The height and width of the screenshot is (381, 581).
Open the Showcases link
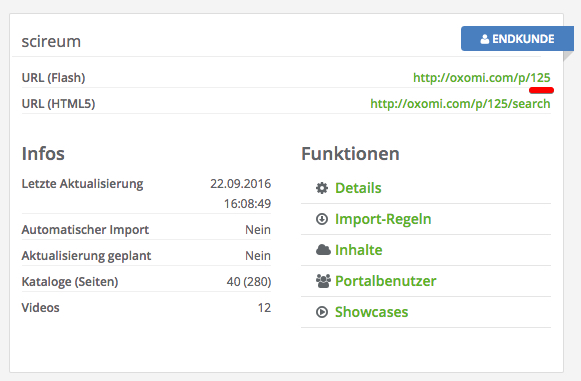pyautogui.click(x=372, y=312)
